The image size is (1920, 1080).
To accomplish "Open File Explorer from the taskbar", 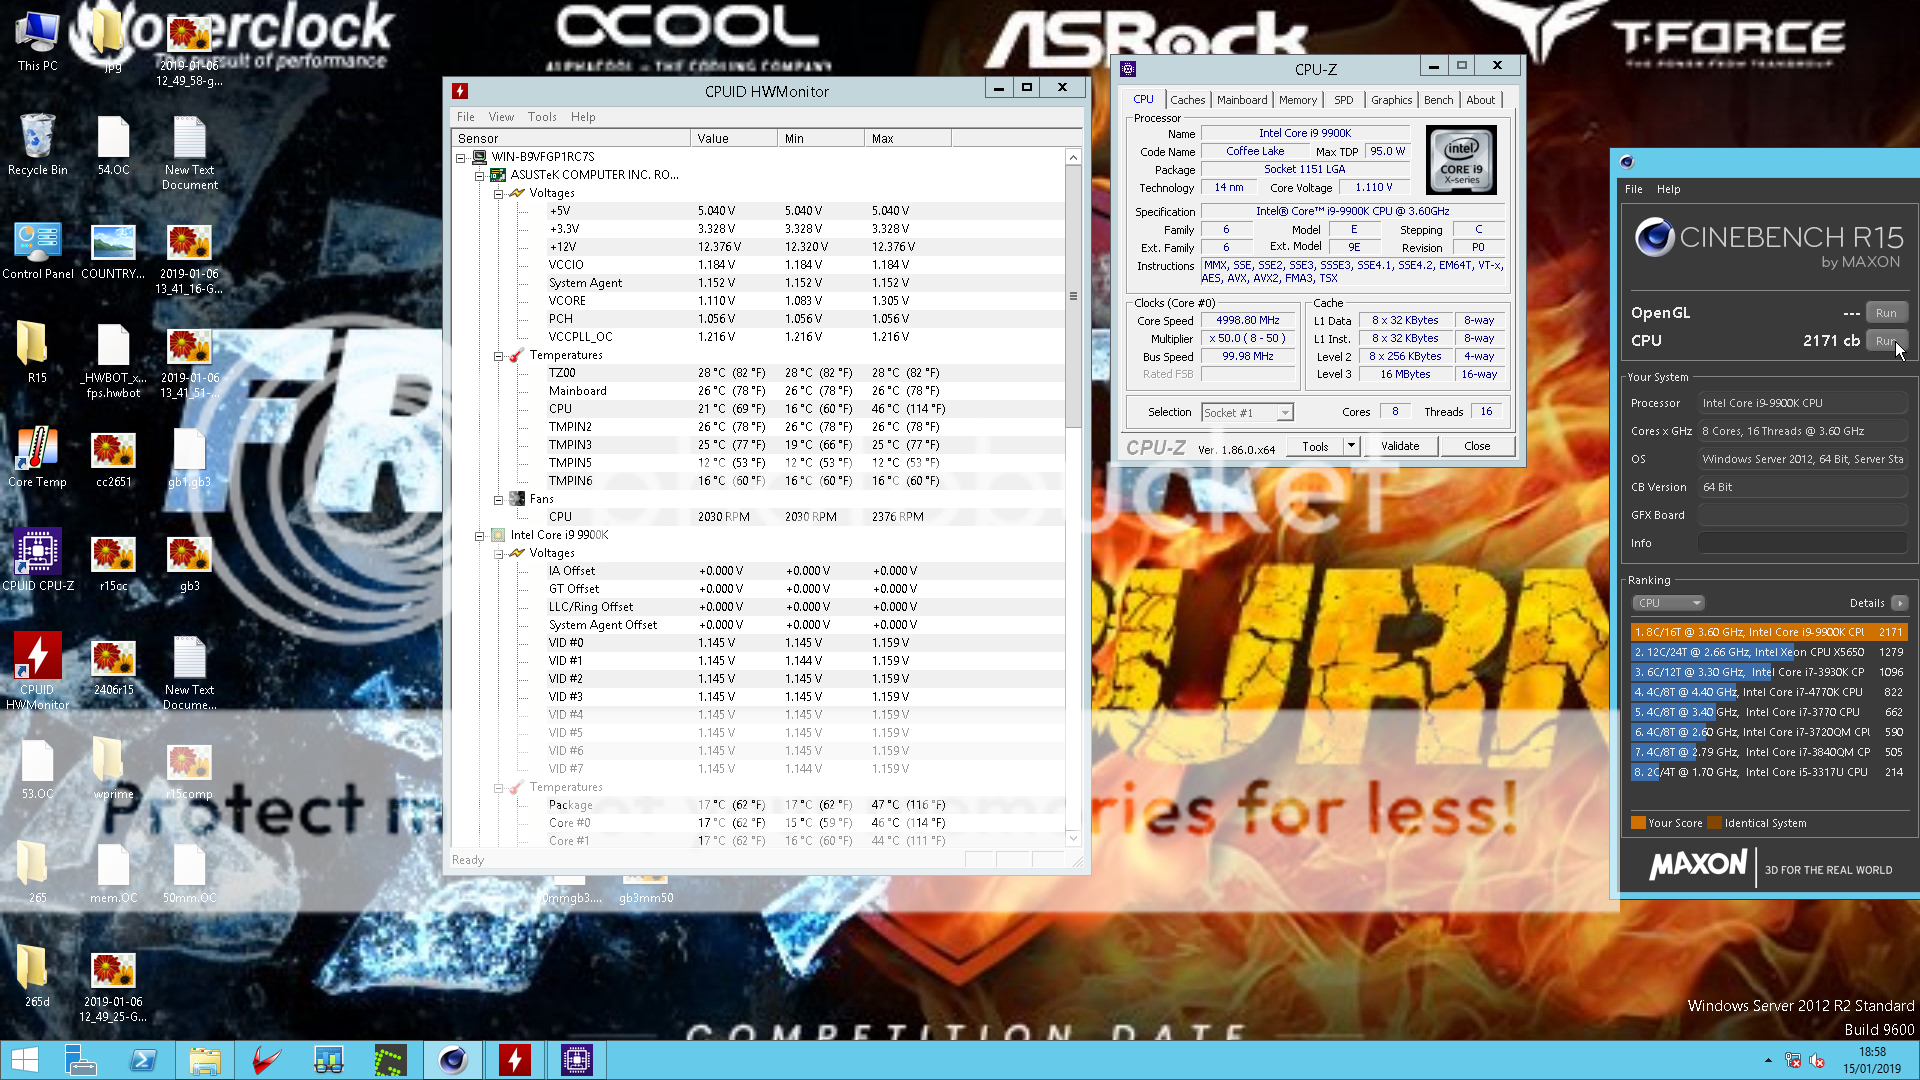I will pyautogui.click(x=205, y=1060).
